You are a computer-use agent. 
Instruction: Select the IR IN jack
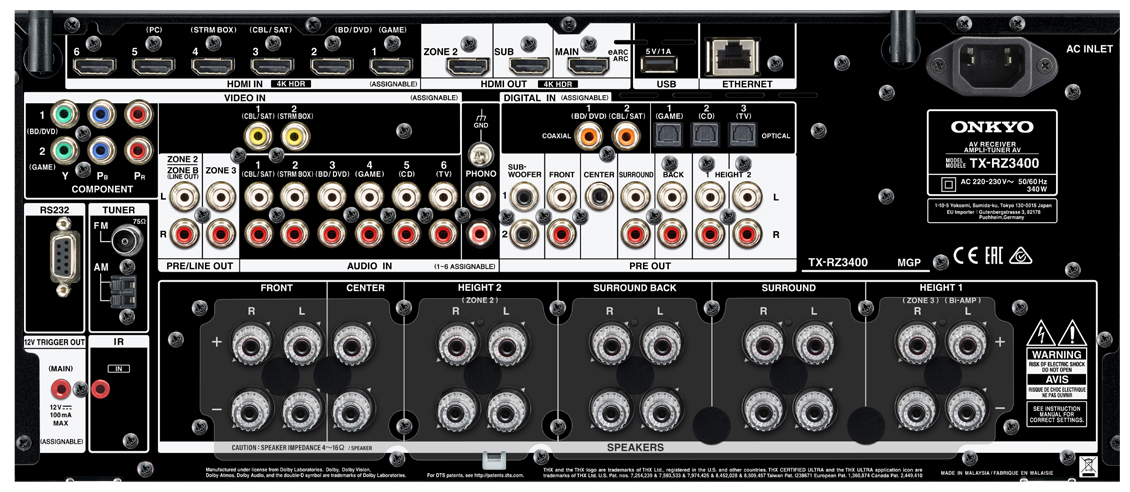pos(101,390)
